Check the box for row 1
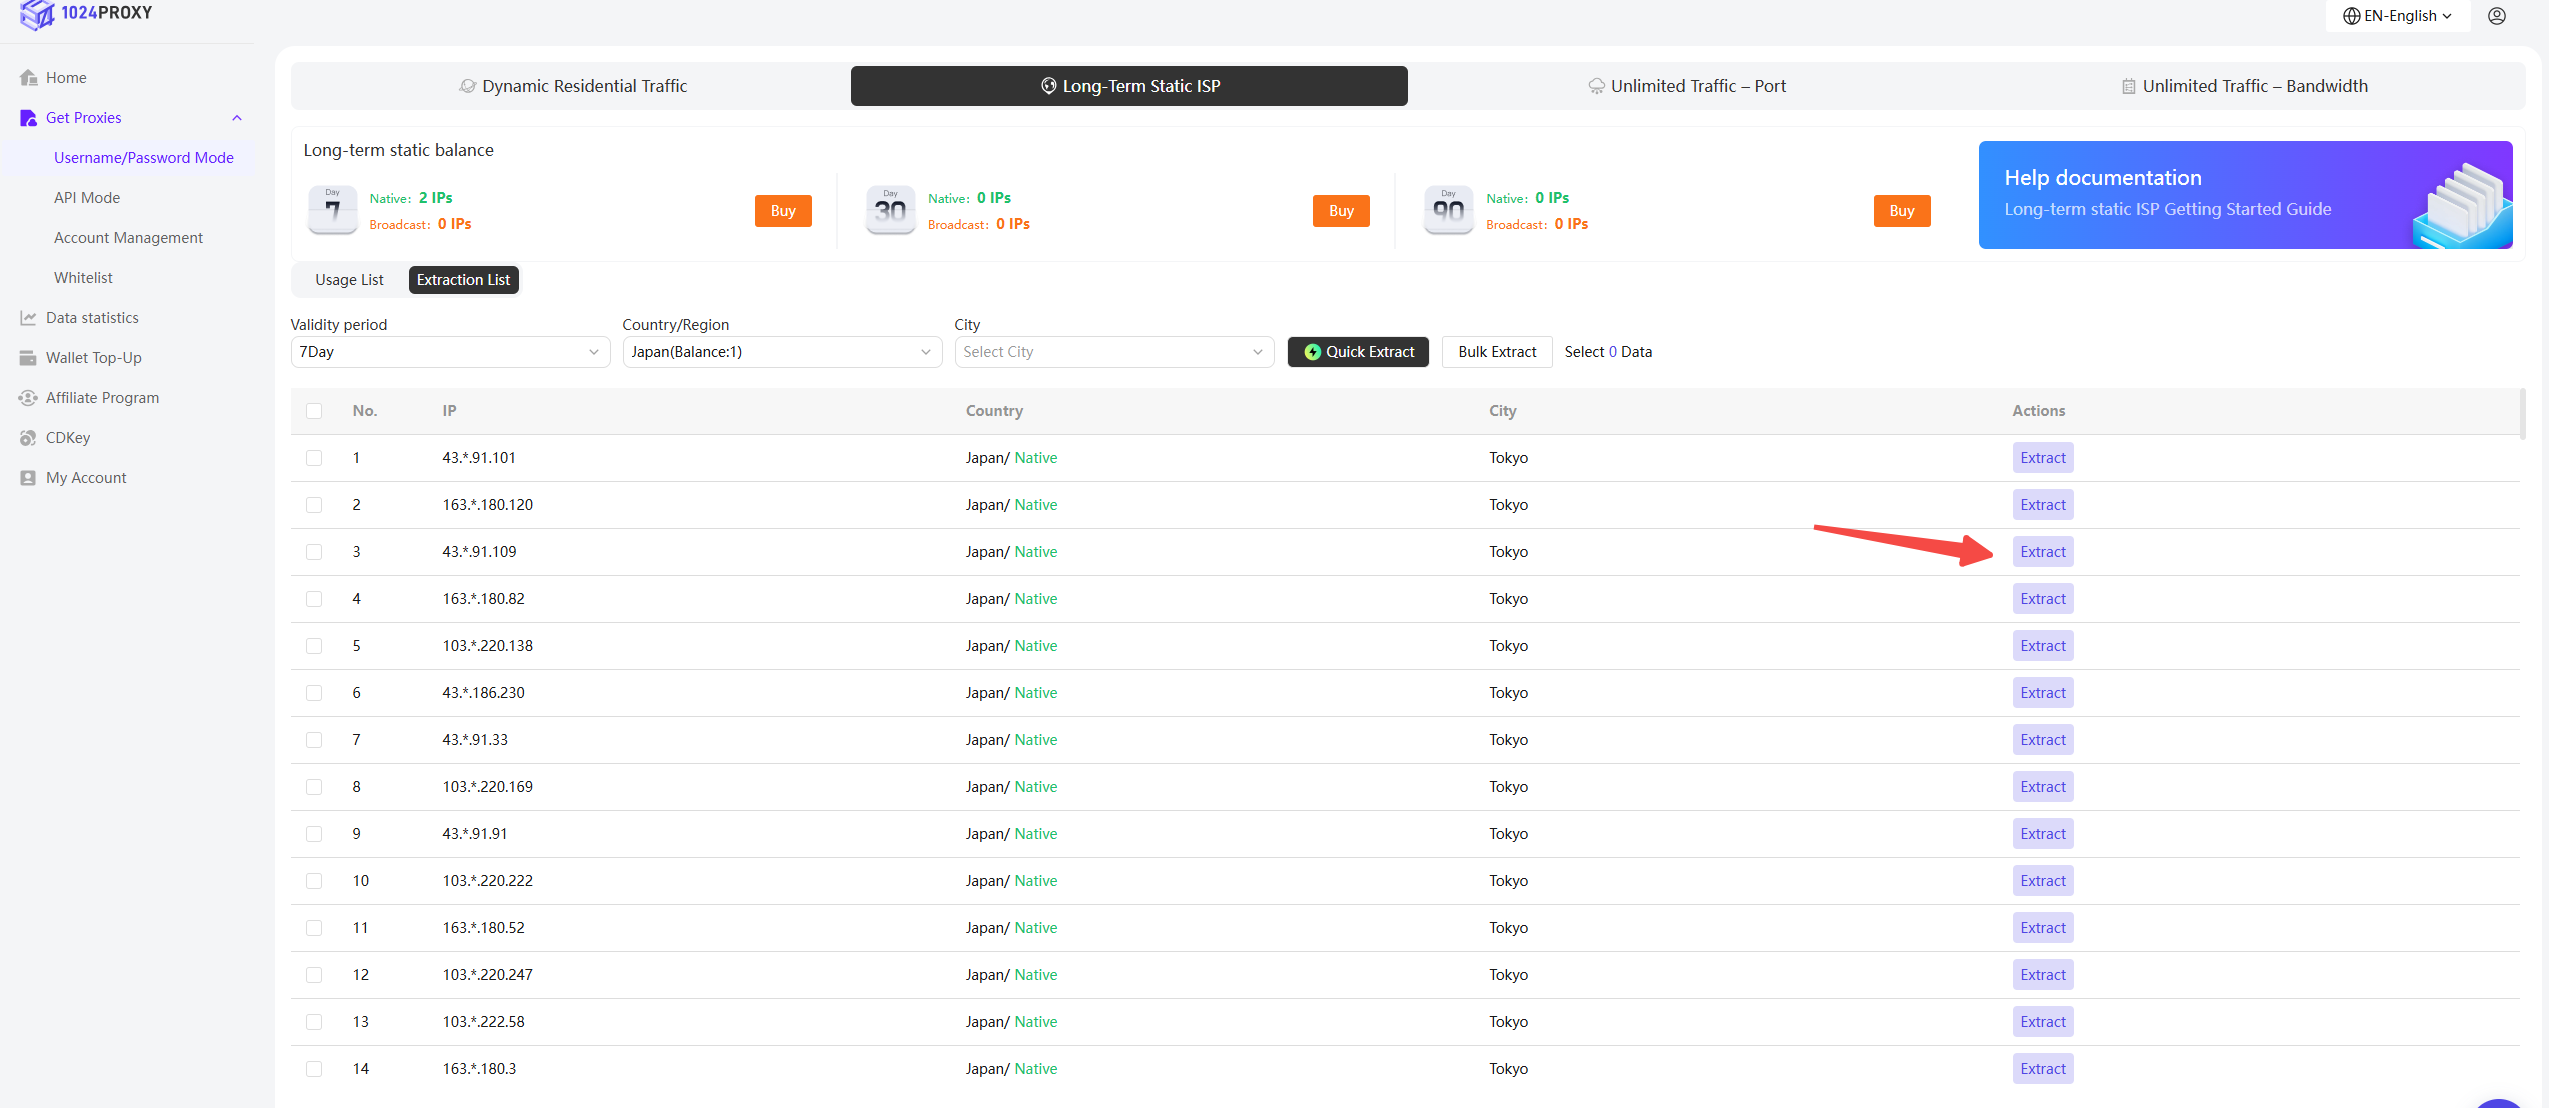Screen dimensions: 2549x1108 pos(314,458)
